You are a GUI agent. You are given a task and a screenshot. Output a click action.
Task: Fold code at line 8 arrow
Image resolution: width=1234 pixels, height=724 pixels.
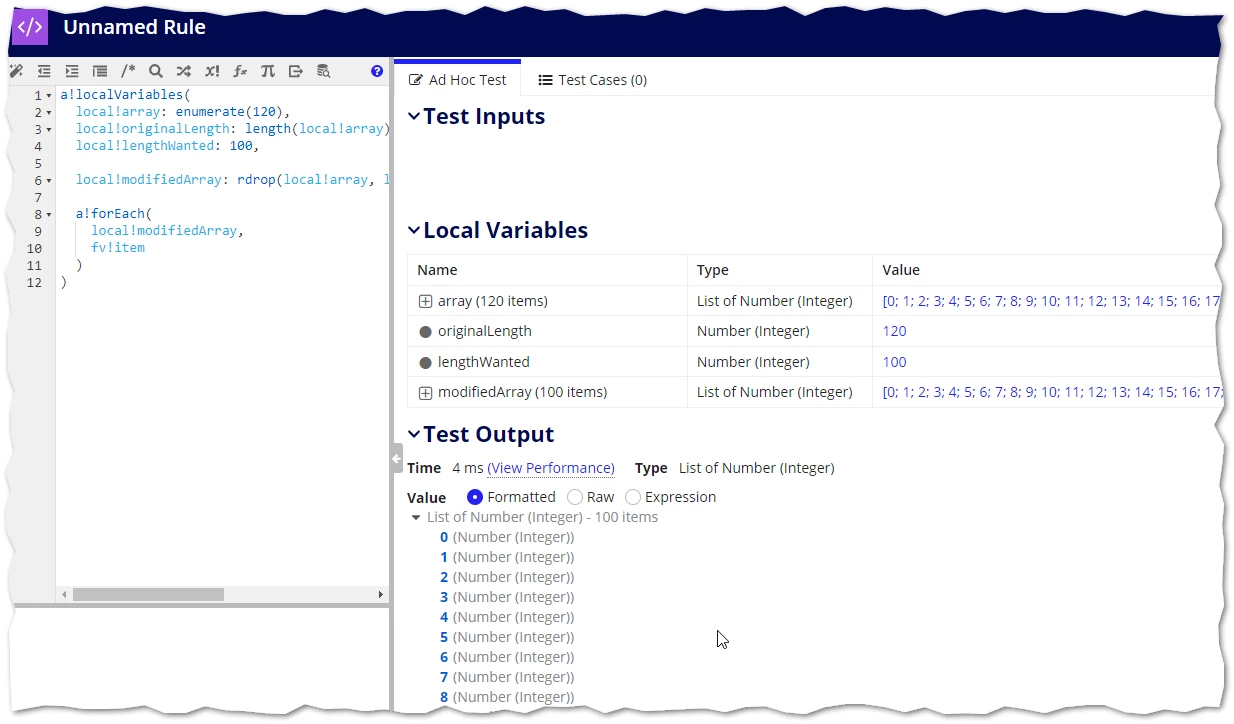(x=49, y=214)
